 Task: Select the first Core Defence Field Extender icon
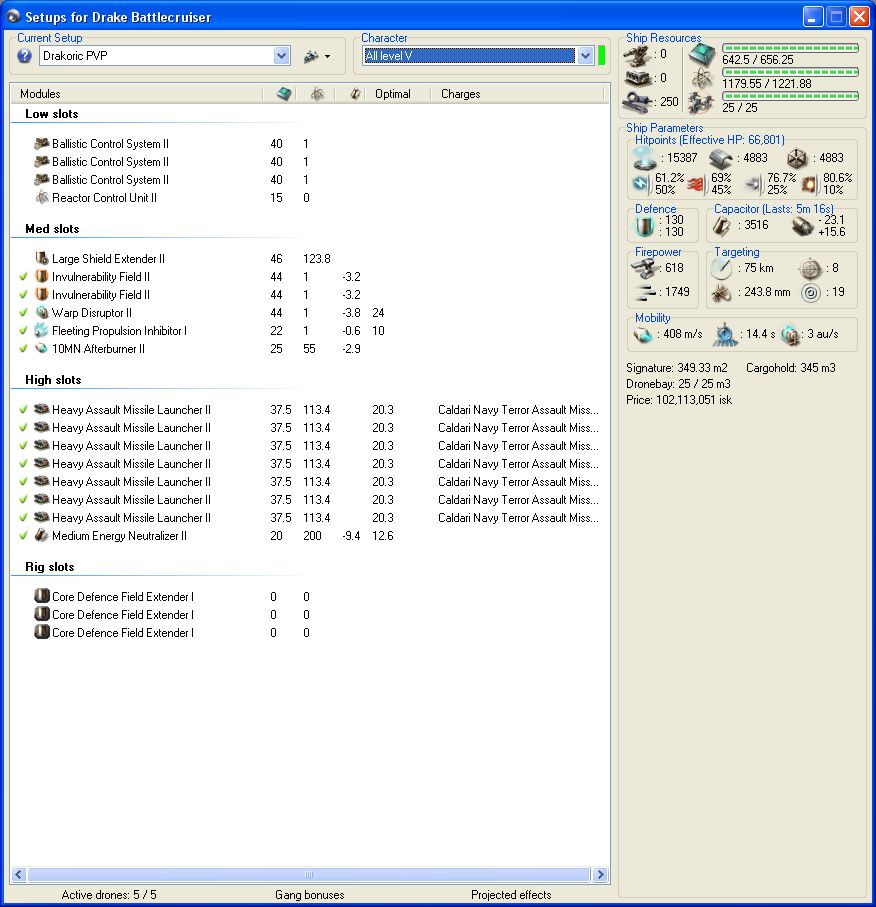click(41, 596)
